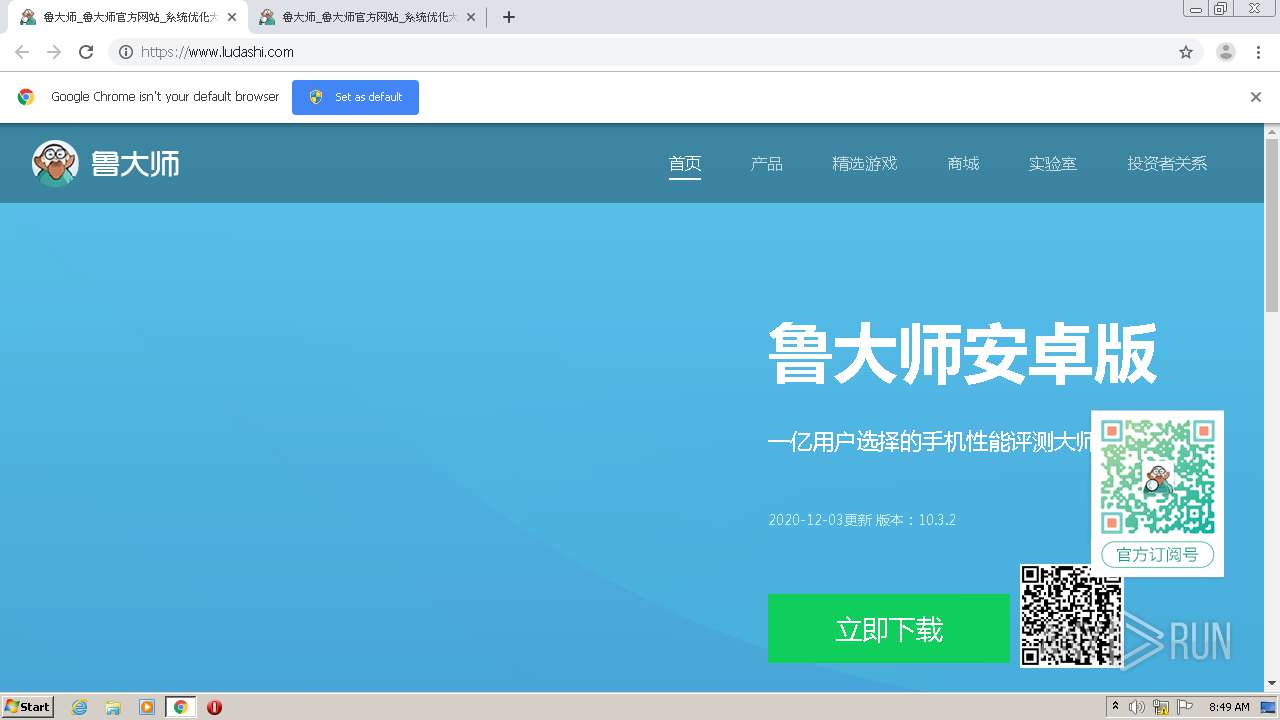Click the 官方订阅号 label

[1158, 555]
